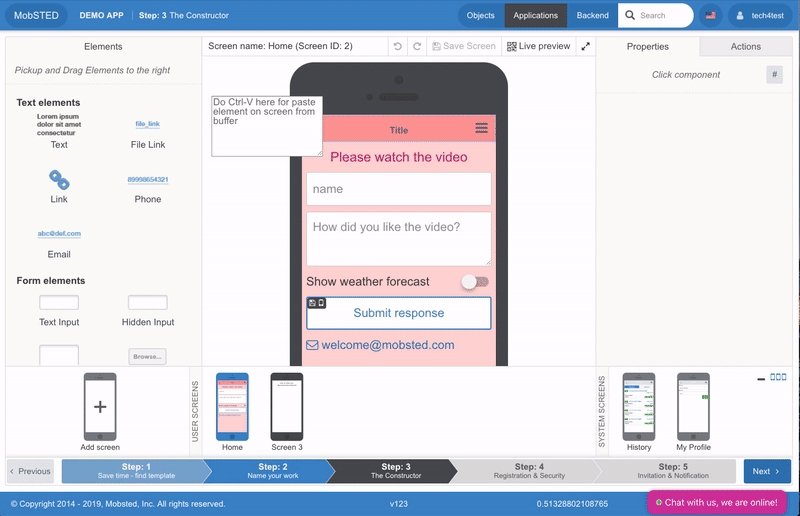This screenshot has width=800, height=516.
Task: Select the Phone element icon
Action: click(x=148, y=180)
